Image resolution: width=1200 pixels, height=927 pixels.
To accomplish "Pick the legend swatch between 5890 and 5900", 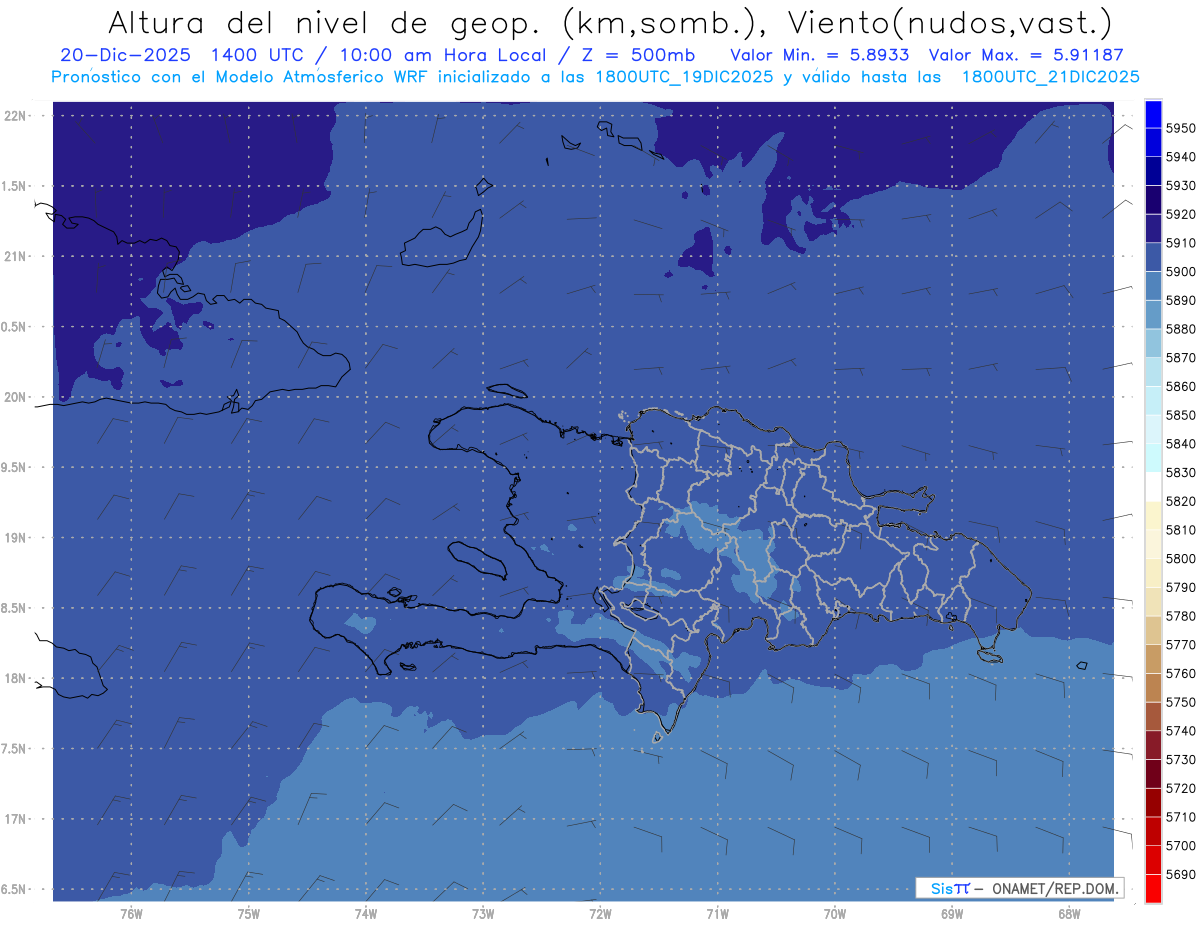I will click(x=1153, y=286).
